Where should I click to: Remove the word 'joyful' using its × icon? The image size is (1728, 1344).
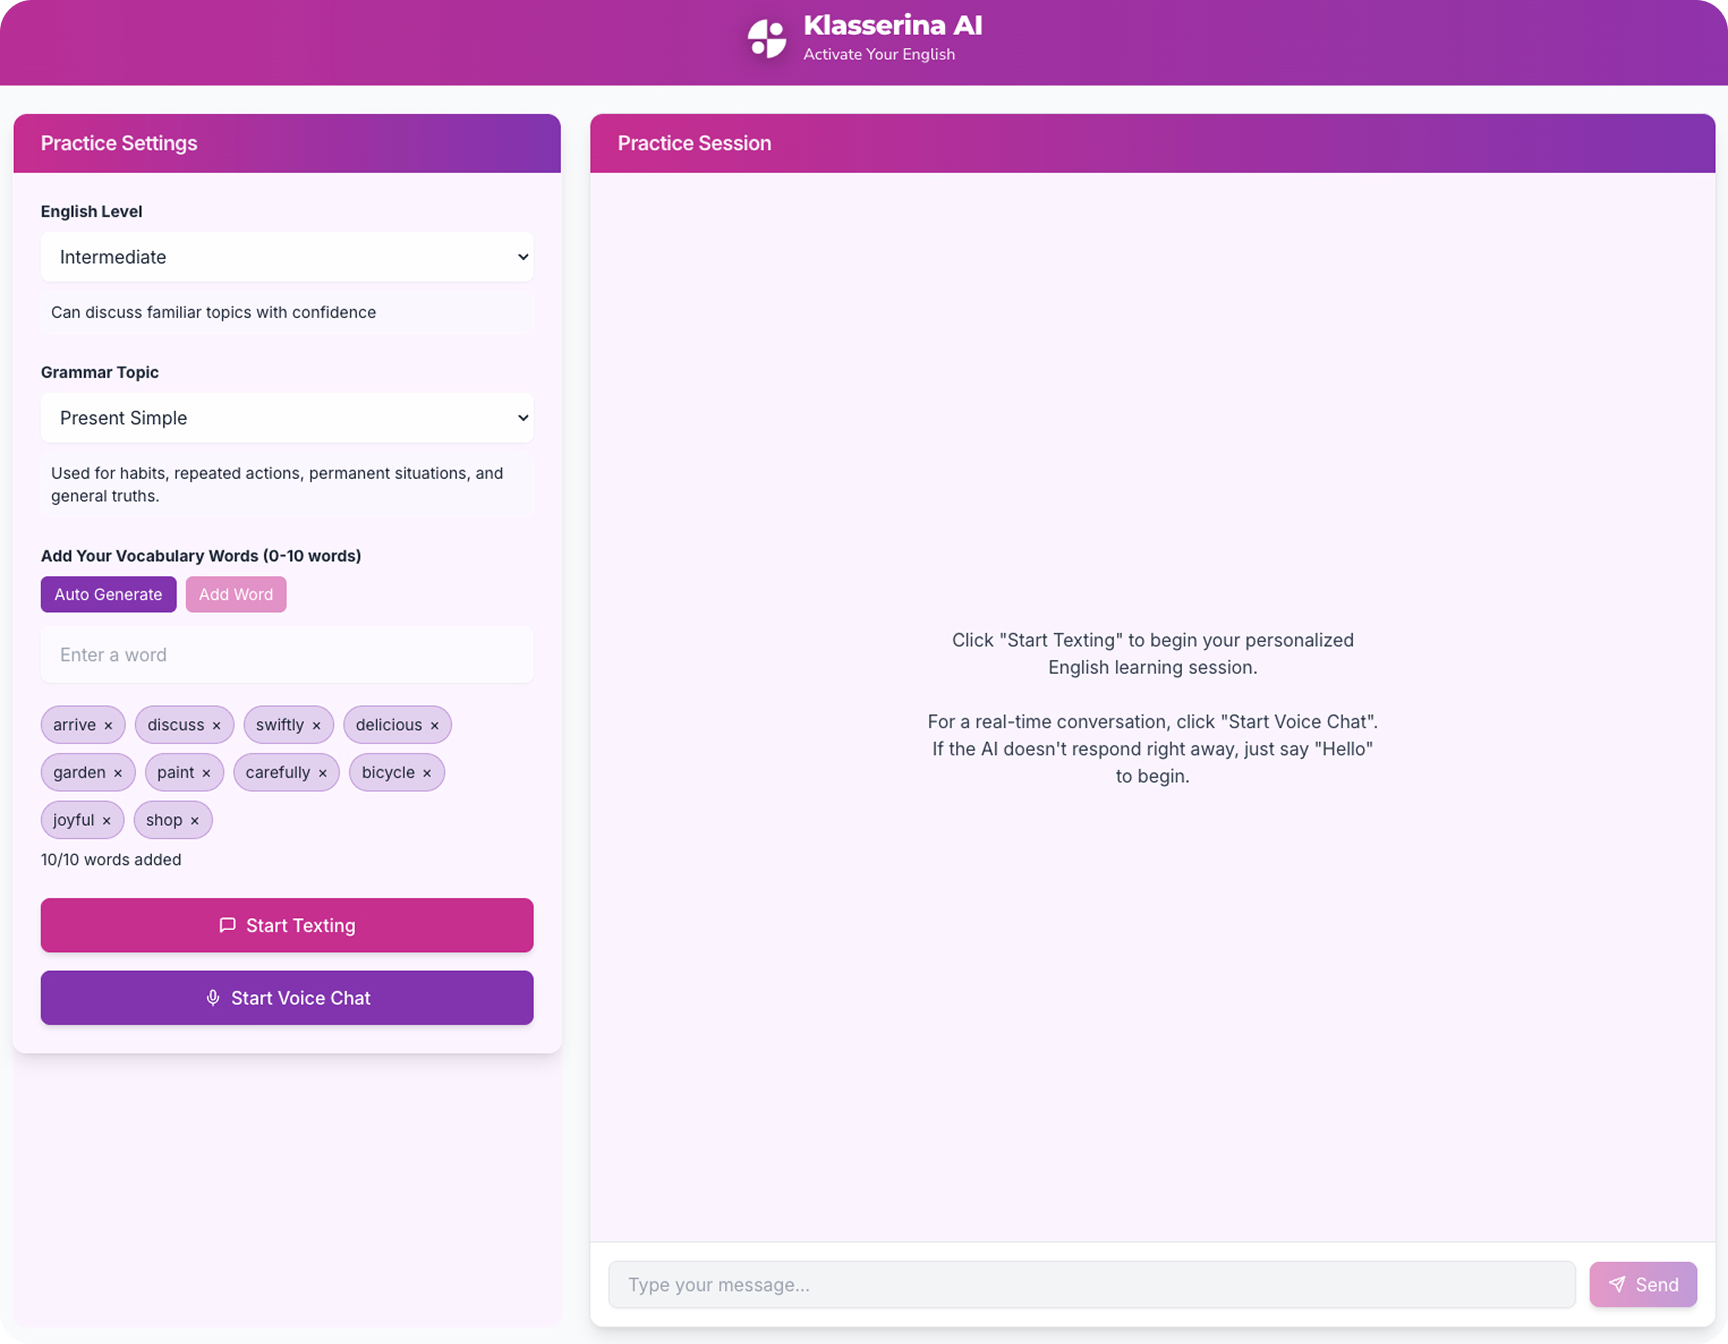(106, 819)
